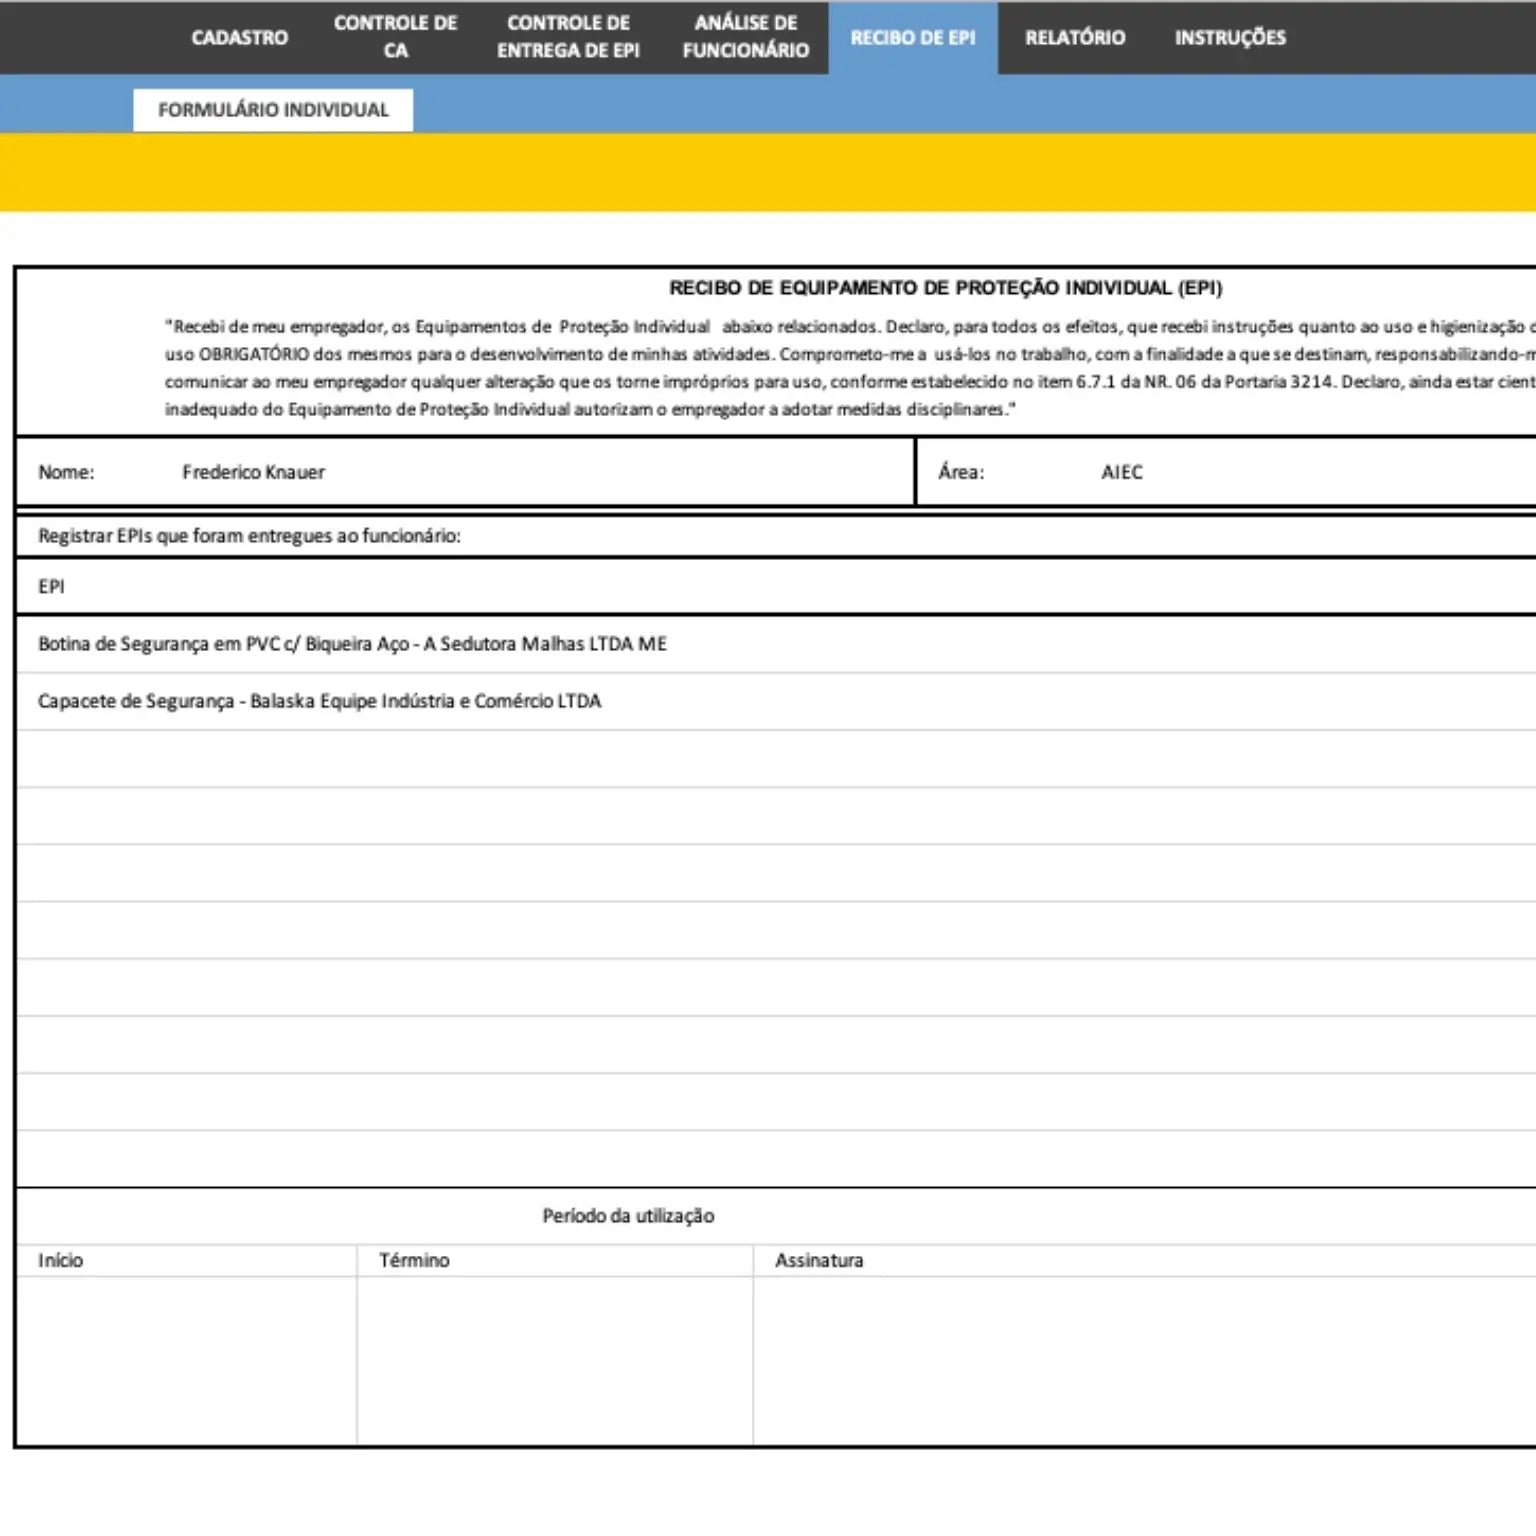Viewport: 1536px width, 1536px height.
Task: Open the RELATÓRIO tab
Action: pyautogui.click(x=1075, y=37)
